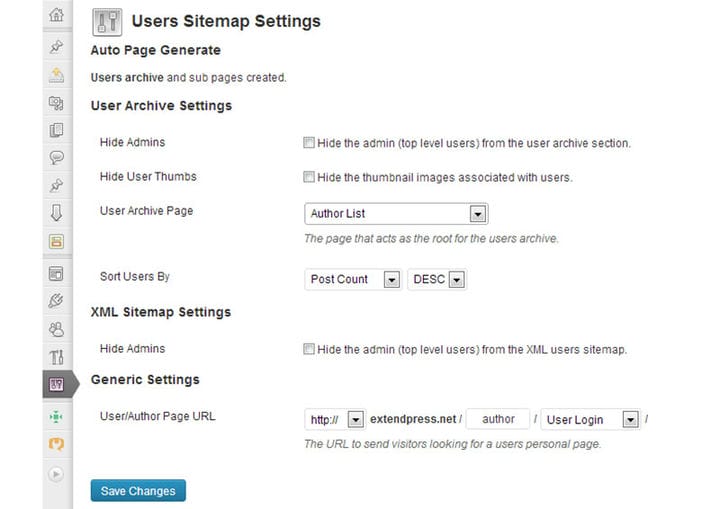Image resolution: width=720 pixels, height=509 pixels.
Task: Open the Posts pin icon below the Dashboard icon
Action: [x=56, y=46]
